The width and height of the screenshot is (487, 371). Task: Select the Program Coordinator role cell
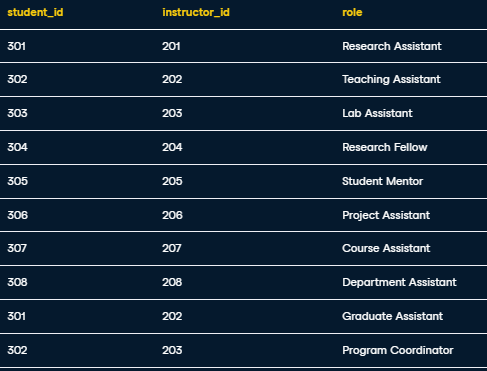coord(398,350)
